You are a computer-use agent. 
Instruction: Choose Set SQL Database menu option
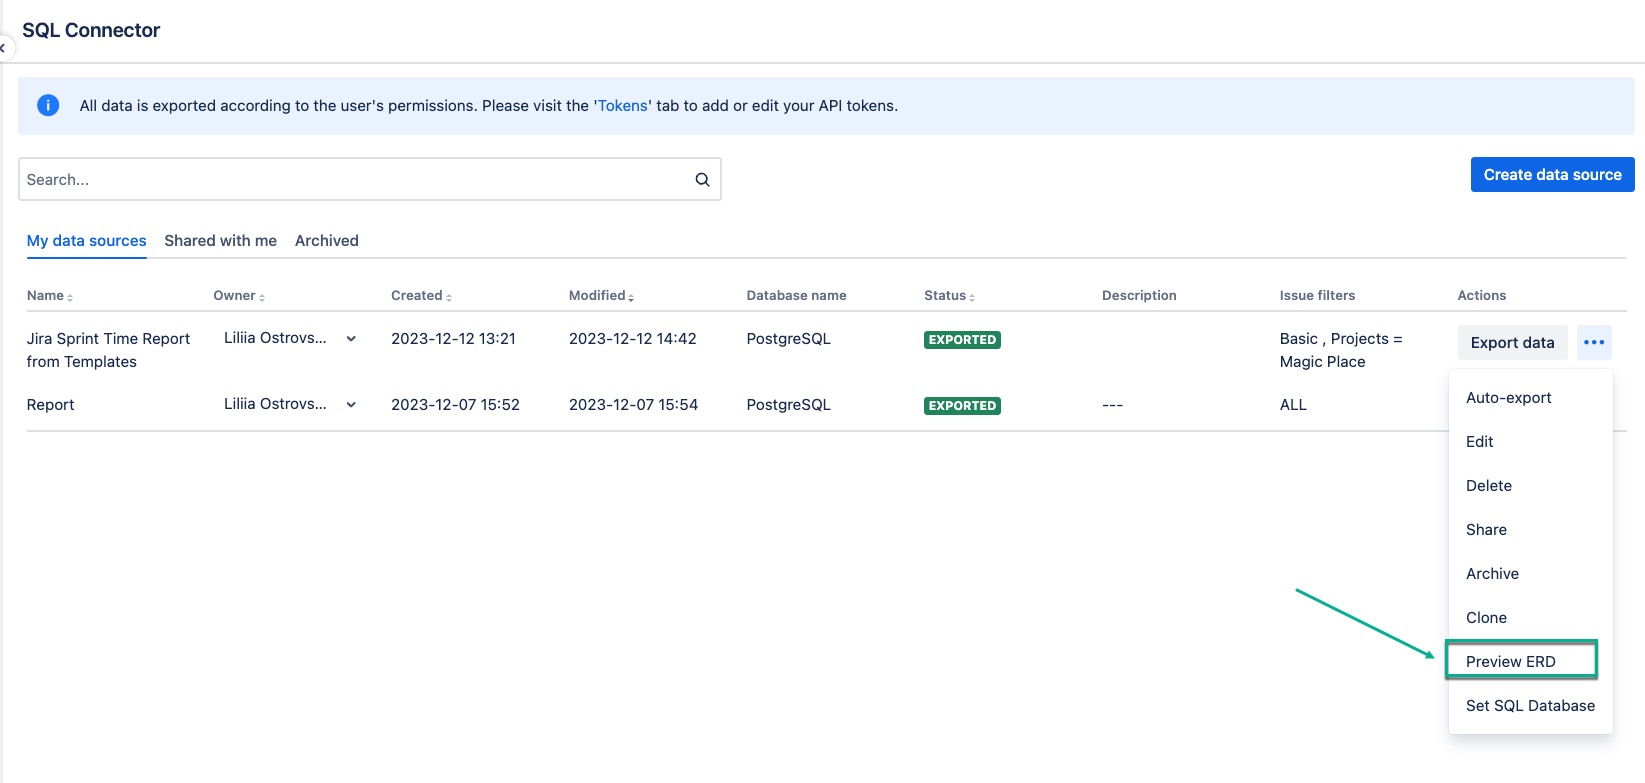click(x=1530, y=706)
